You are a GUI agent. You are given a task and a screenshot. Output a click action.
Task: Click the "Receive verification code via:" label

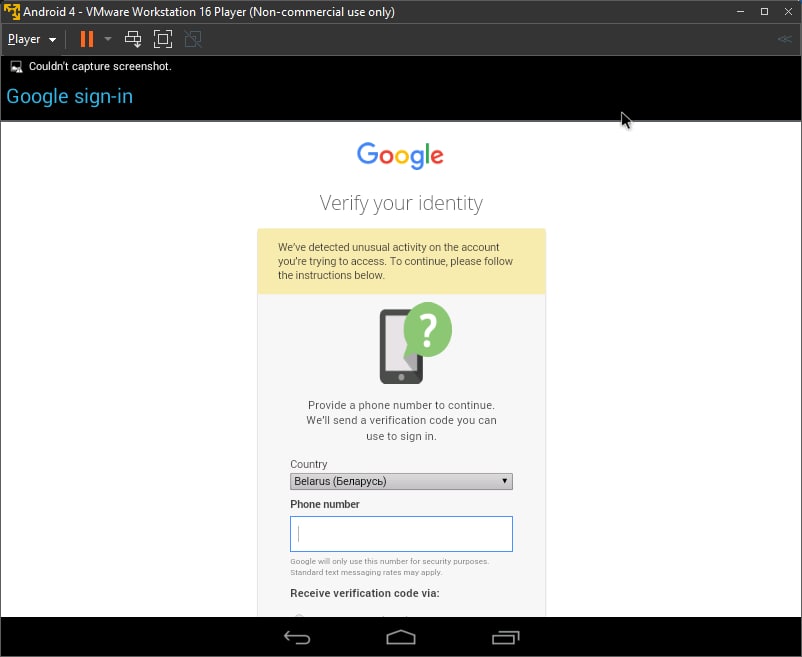pyautogui.click(x=365, y=593)
